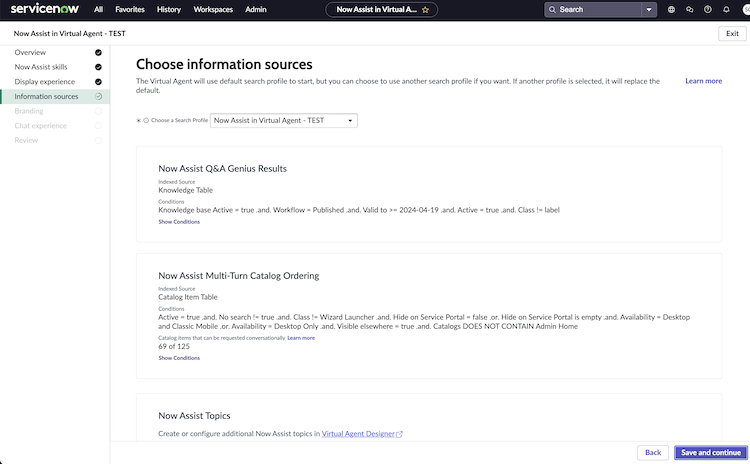Open the Choose a Search Profile dropdown
Viewport: 750px width, 464px height.
click(x=284, y=121)
